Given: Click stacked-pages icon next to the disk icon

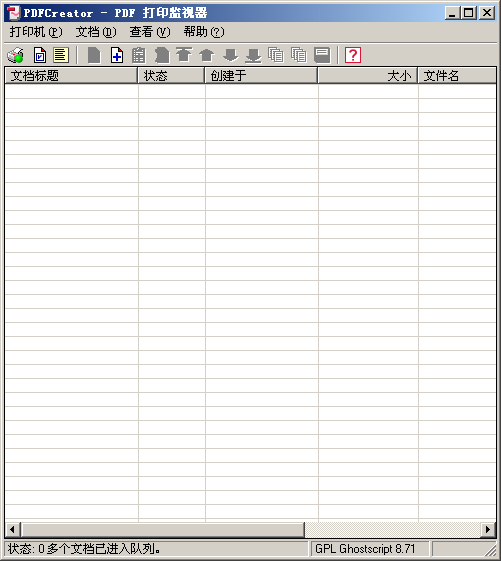Looking at the screenshot, I should (299, 55).
